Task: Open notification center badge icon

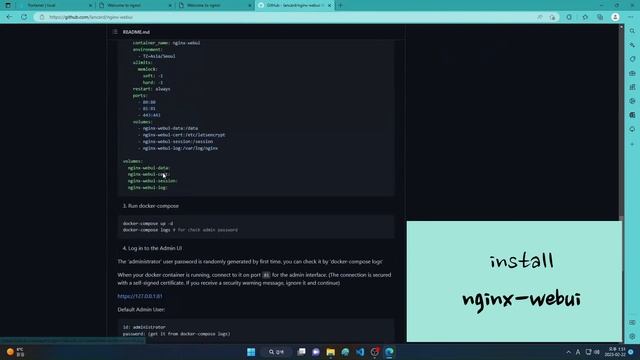Action: click(631, 352)
